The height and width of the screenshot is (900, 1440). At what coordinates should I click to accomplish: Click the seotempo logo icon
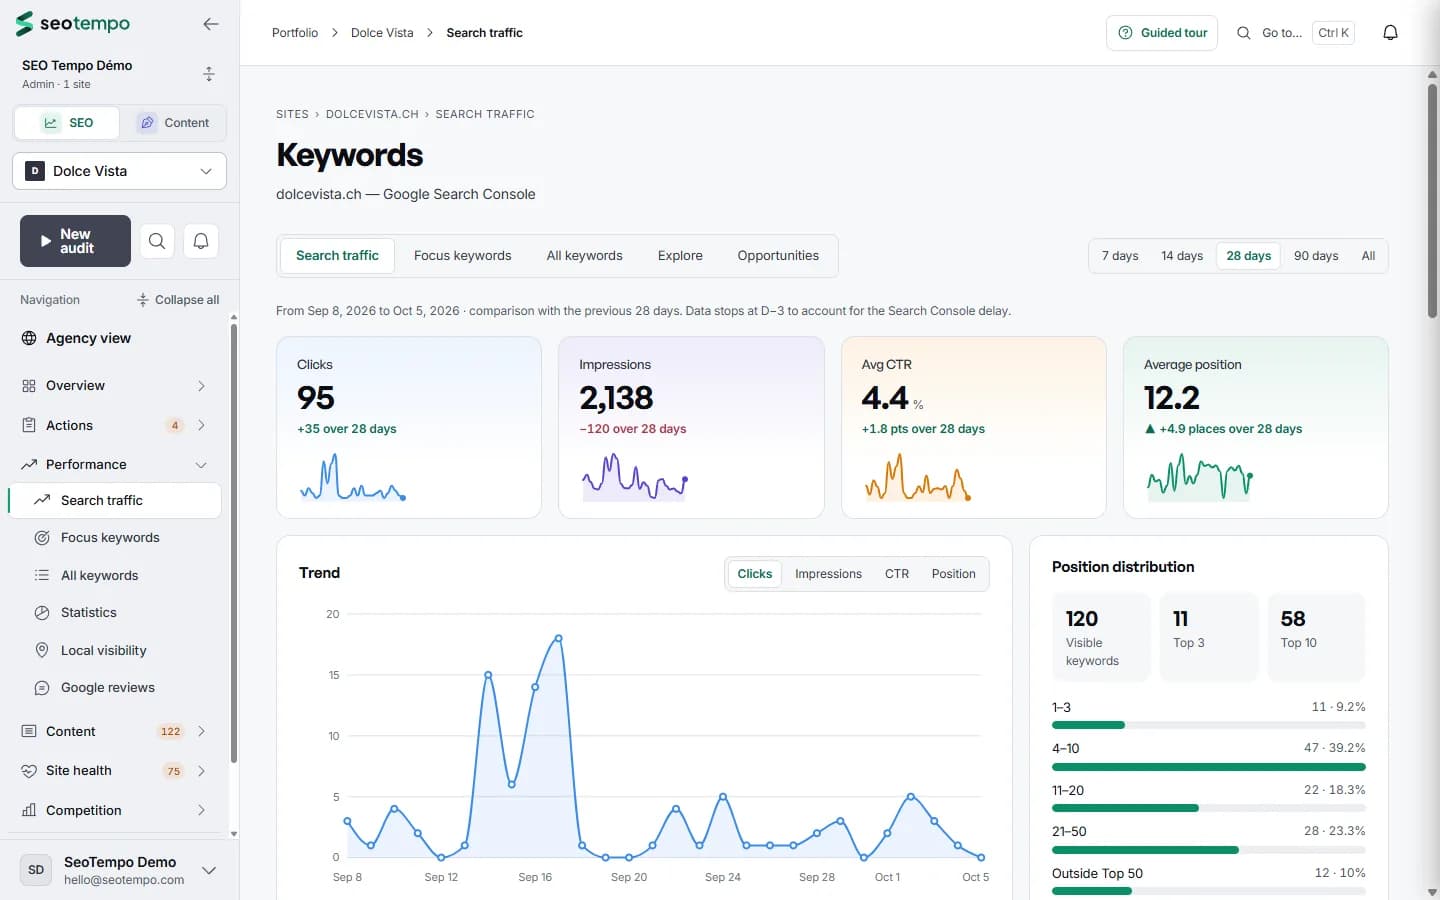click(x=24, y=23)
